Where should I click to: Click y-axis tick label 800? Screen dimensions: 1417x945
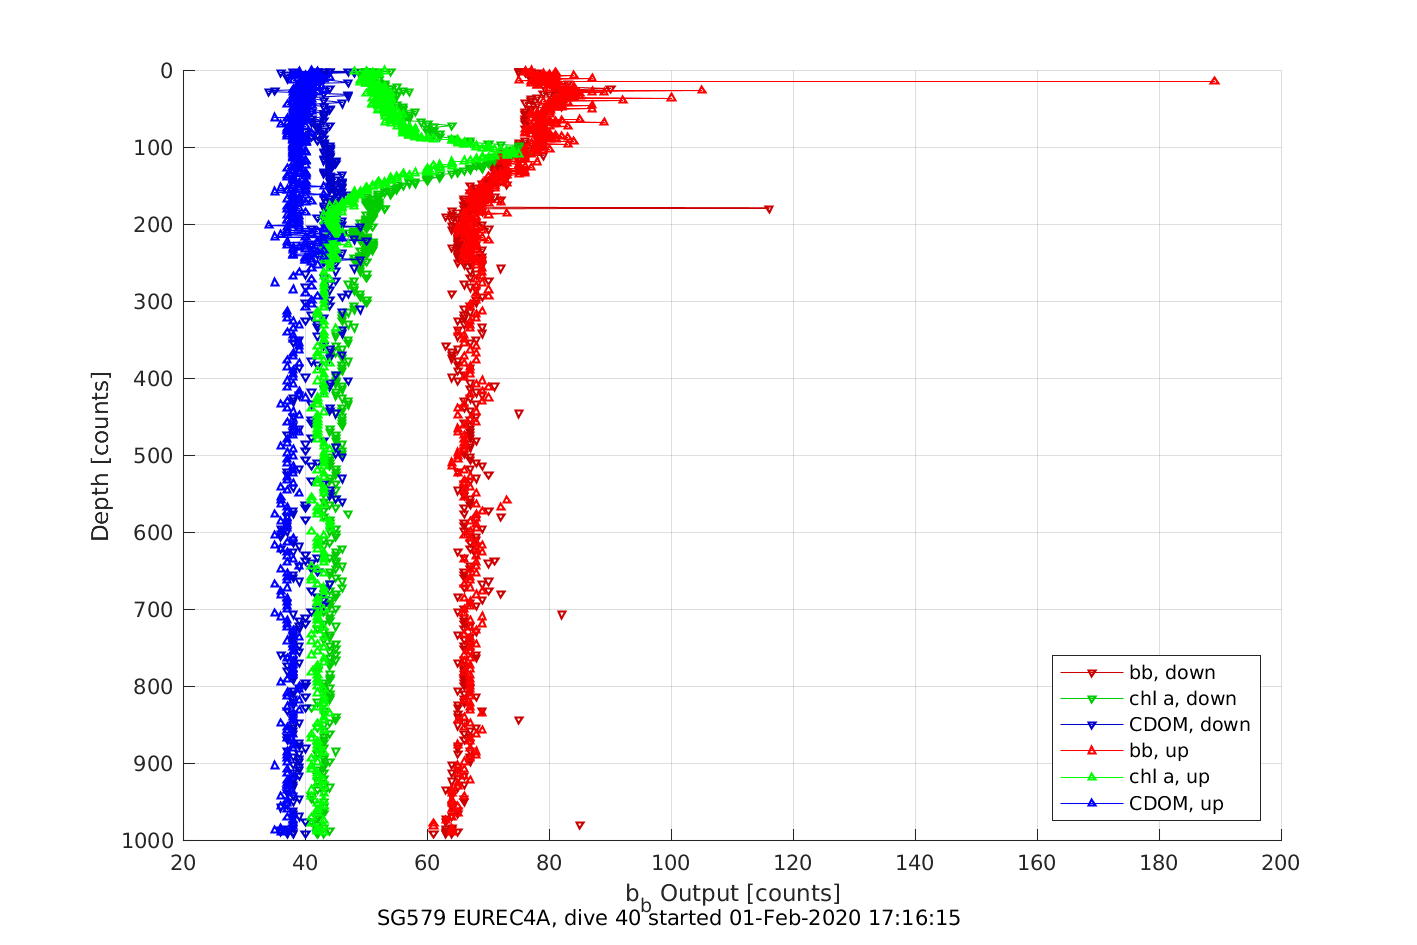pos(154,687)
